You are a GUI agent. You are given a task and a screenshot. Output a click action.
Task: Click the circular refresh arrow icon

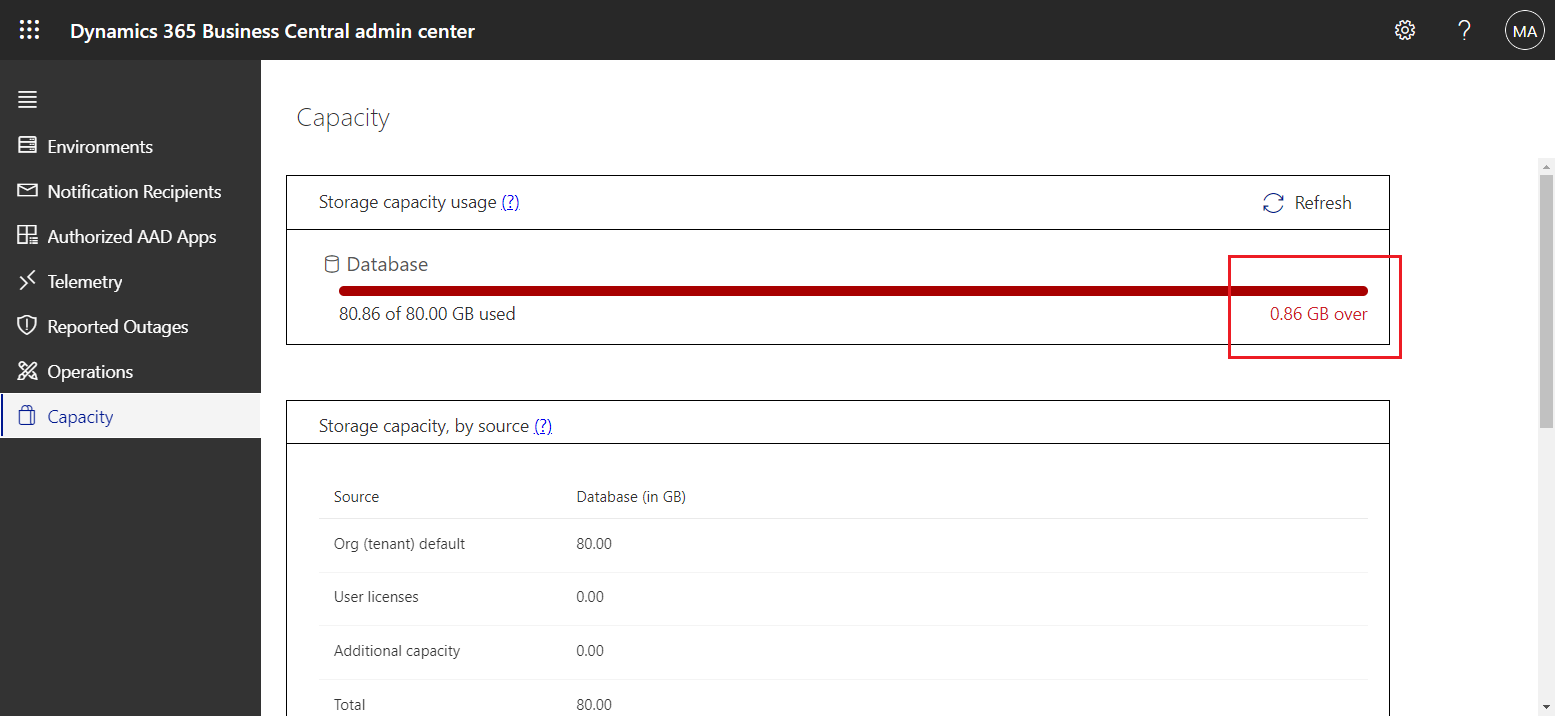[1271, 202]
